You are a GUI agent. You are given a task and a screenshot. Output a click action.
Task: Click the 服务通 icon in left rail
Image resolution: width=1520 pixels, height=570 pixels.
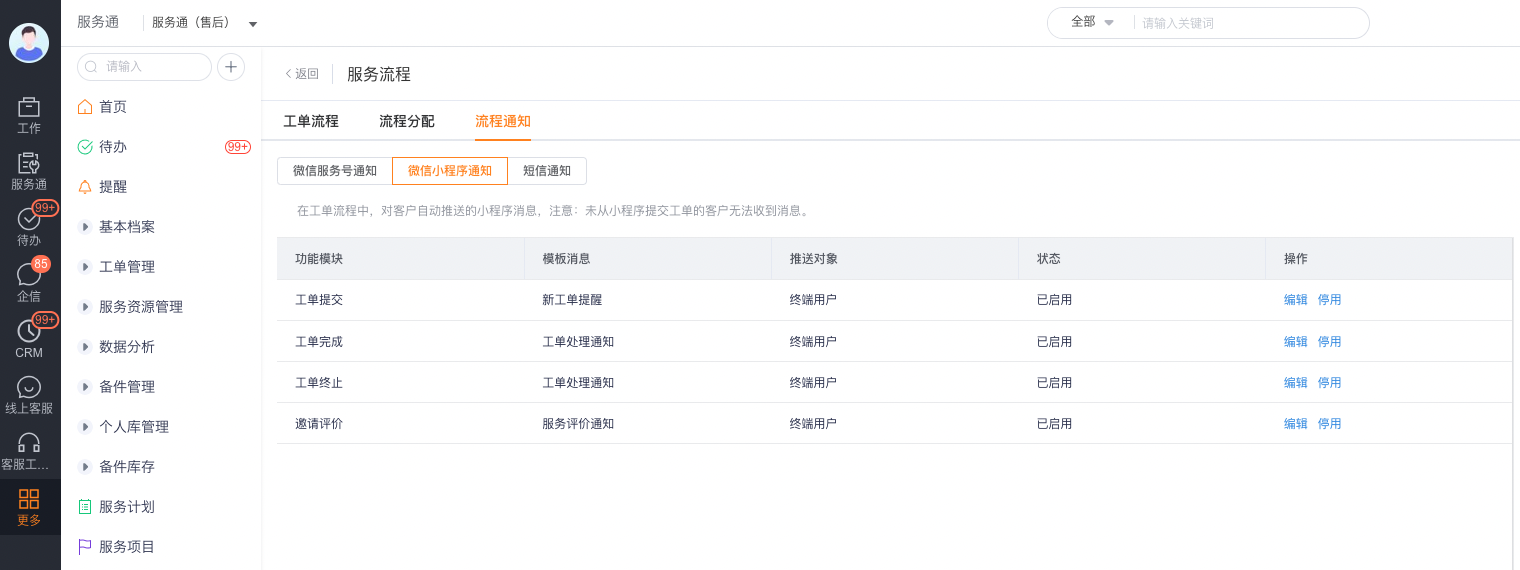pos(29,164)
